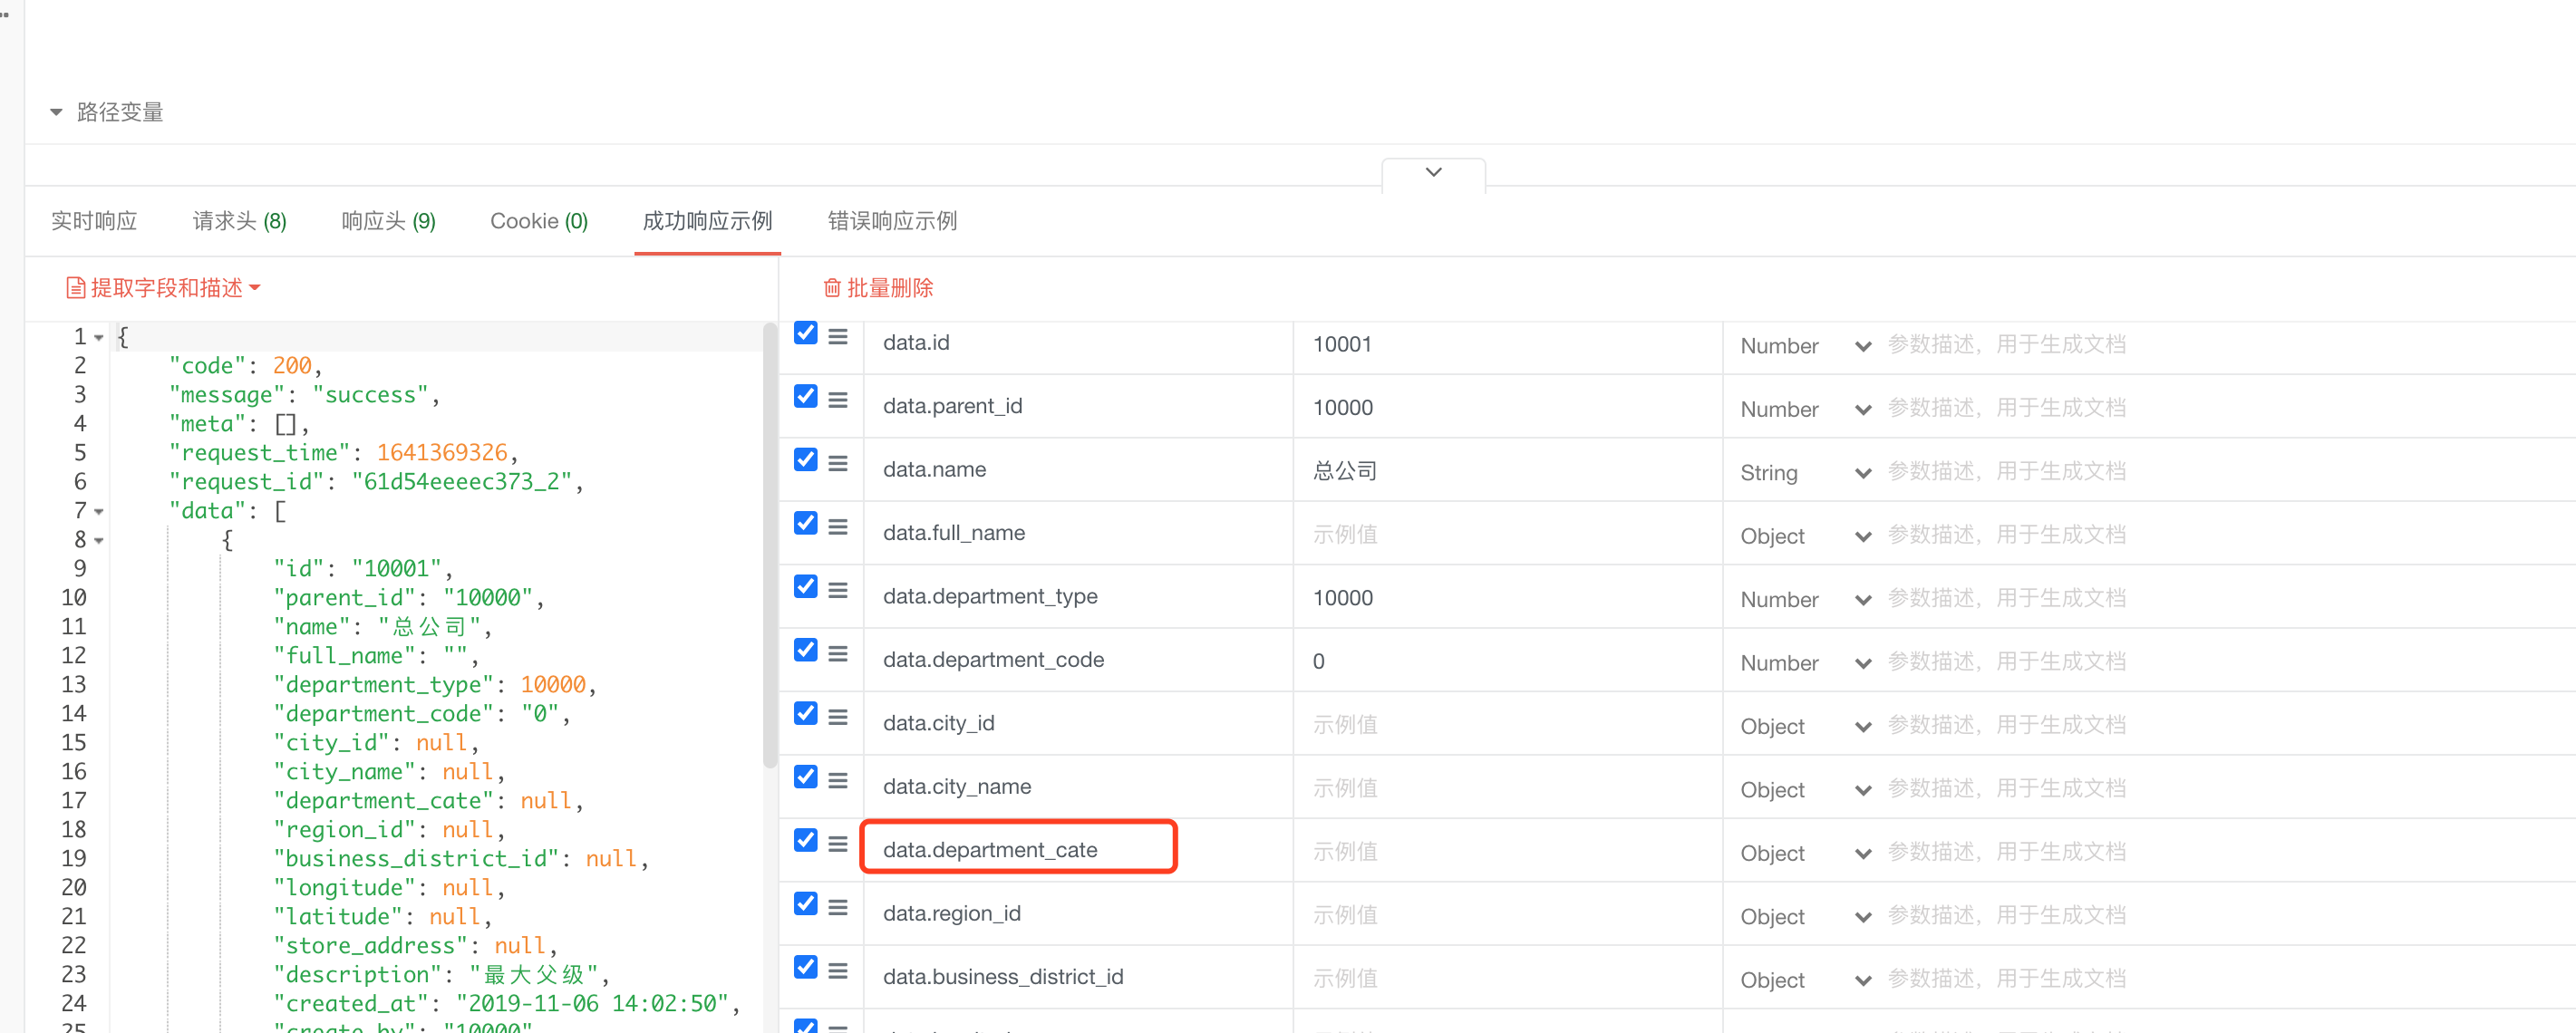Open type dropdown for data.department_cate row

[x=1805, y=853]
